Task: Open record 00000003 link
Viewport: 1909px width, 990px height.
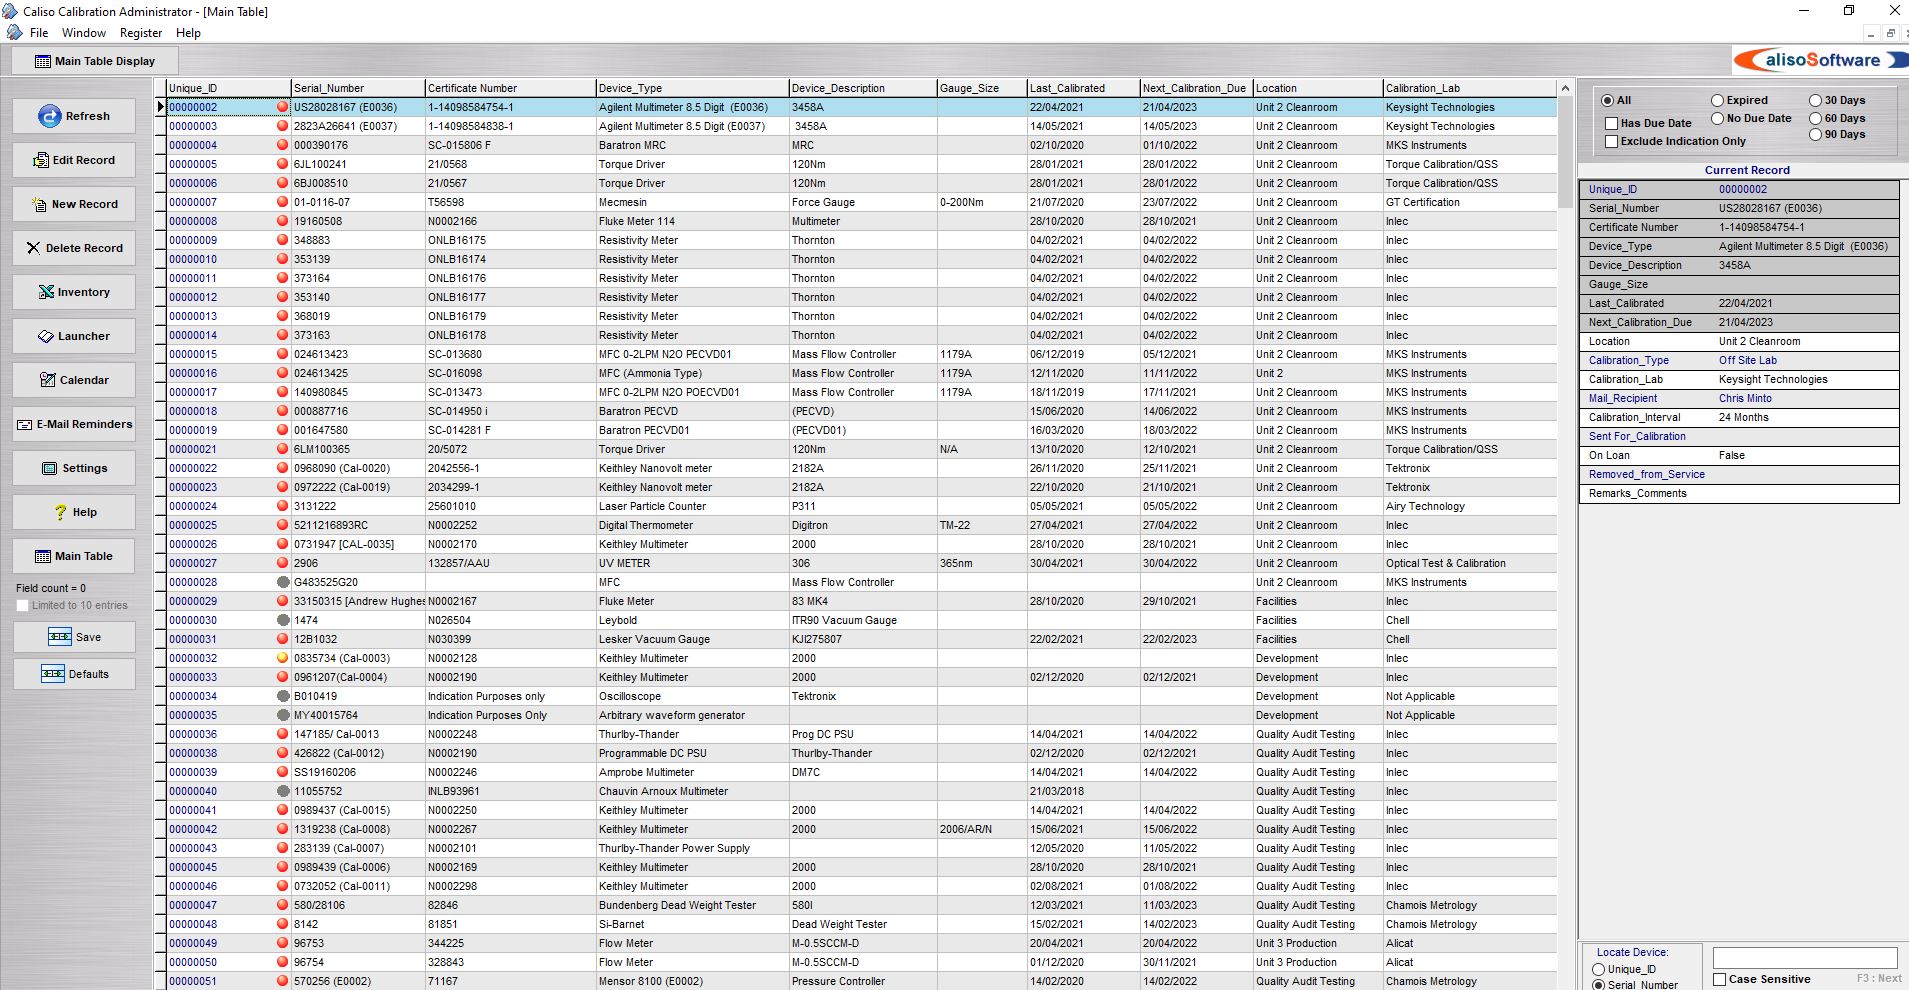Action: tap(193, 126)
